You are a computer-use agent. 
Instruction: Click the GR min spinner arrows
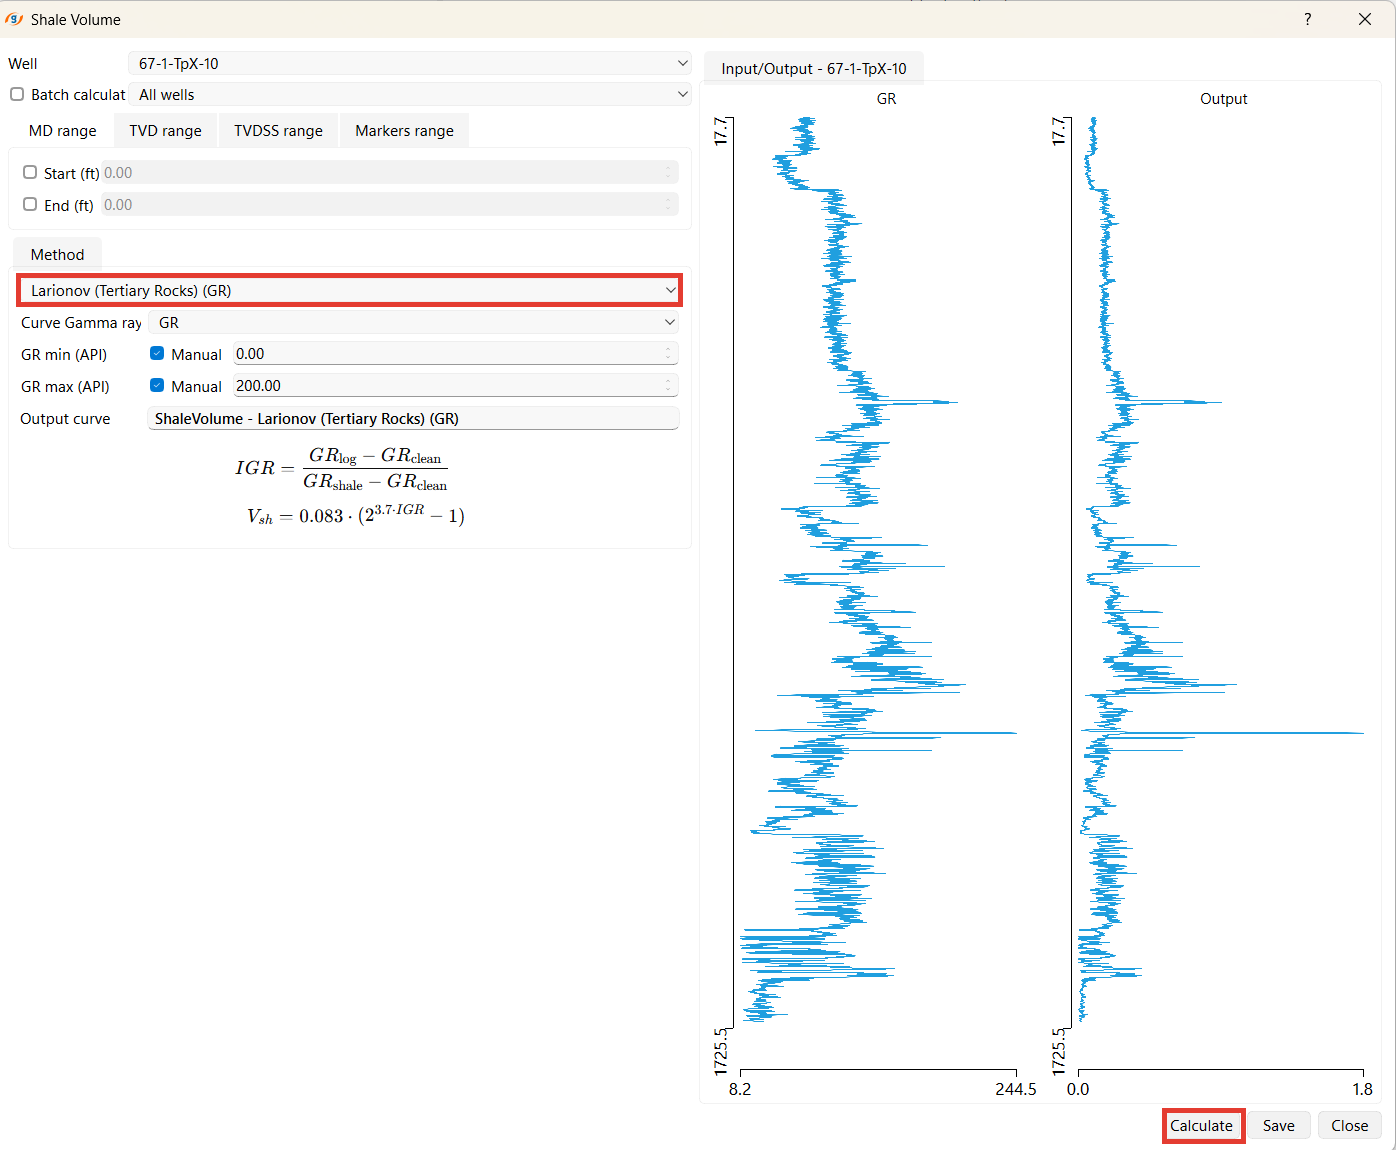(x=668, y=354)
